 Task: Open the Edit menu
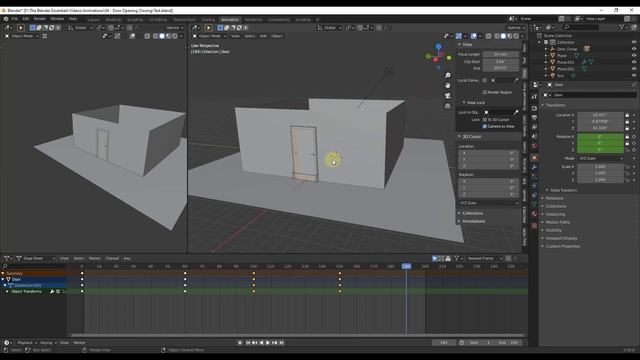click(26, 19)
